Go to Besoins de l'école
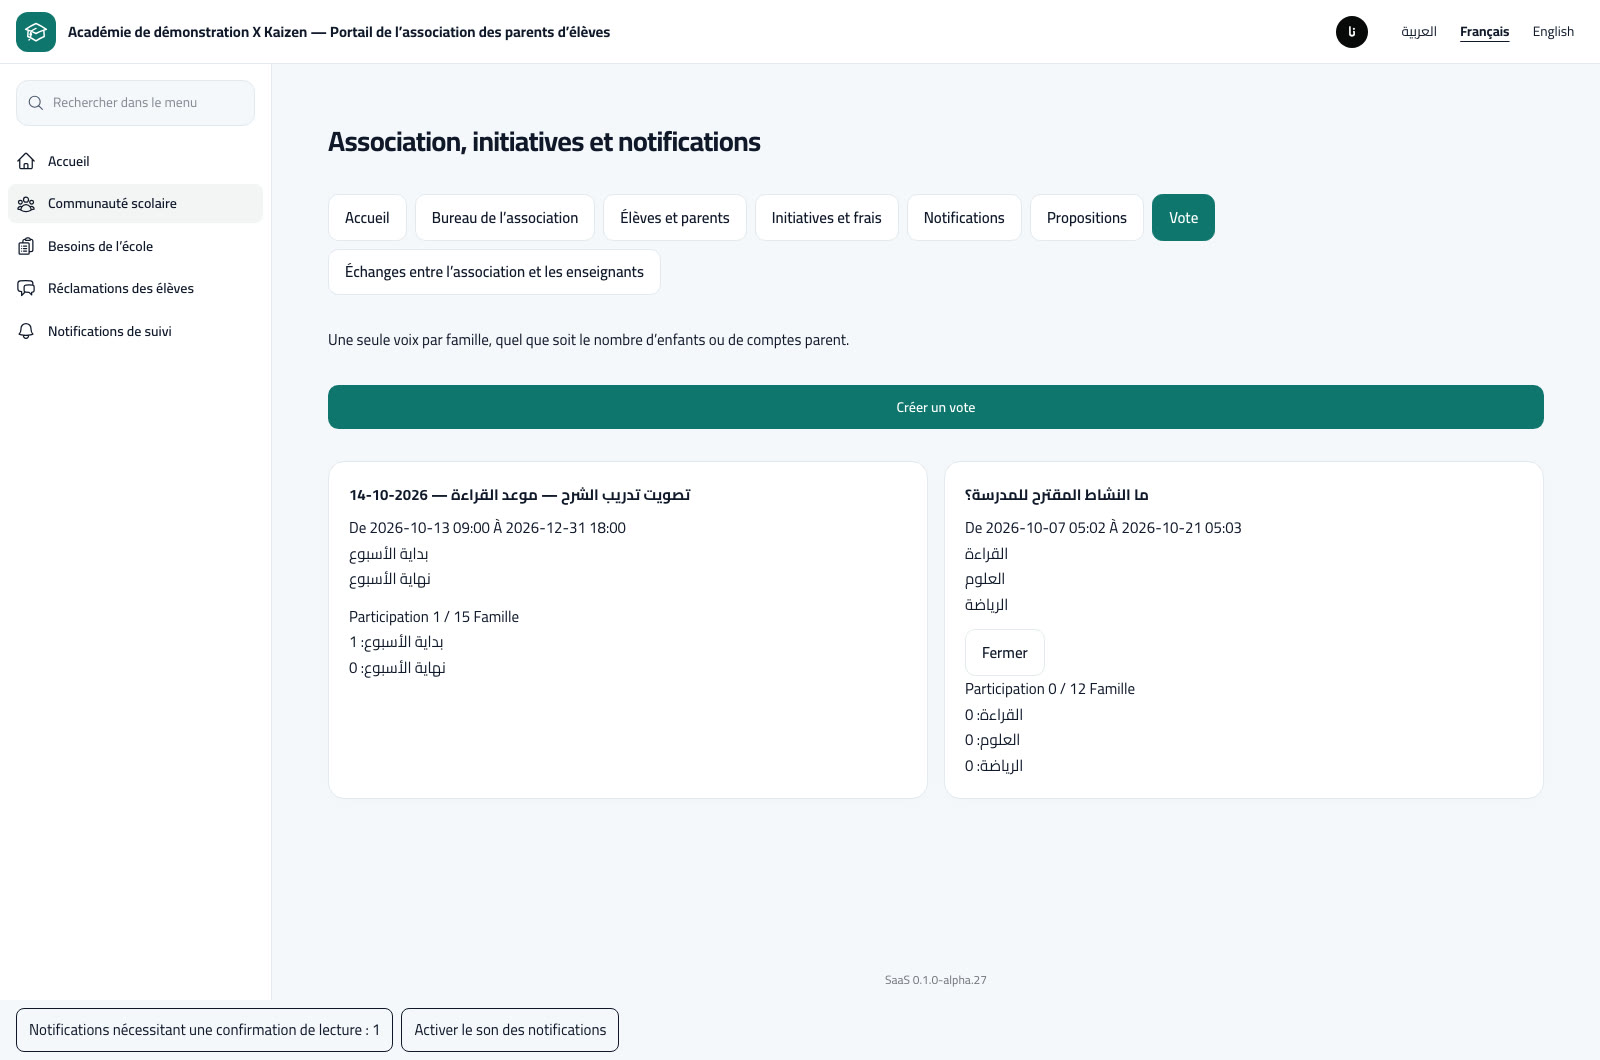Viewport: 1600px width, 1060px height. (135, 246)
